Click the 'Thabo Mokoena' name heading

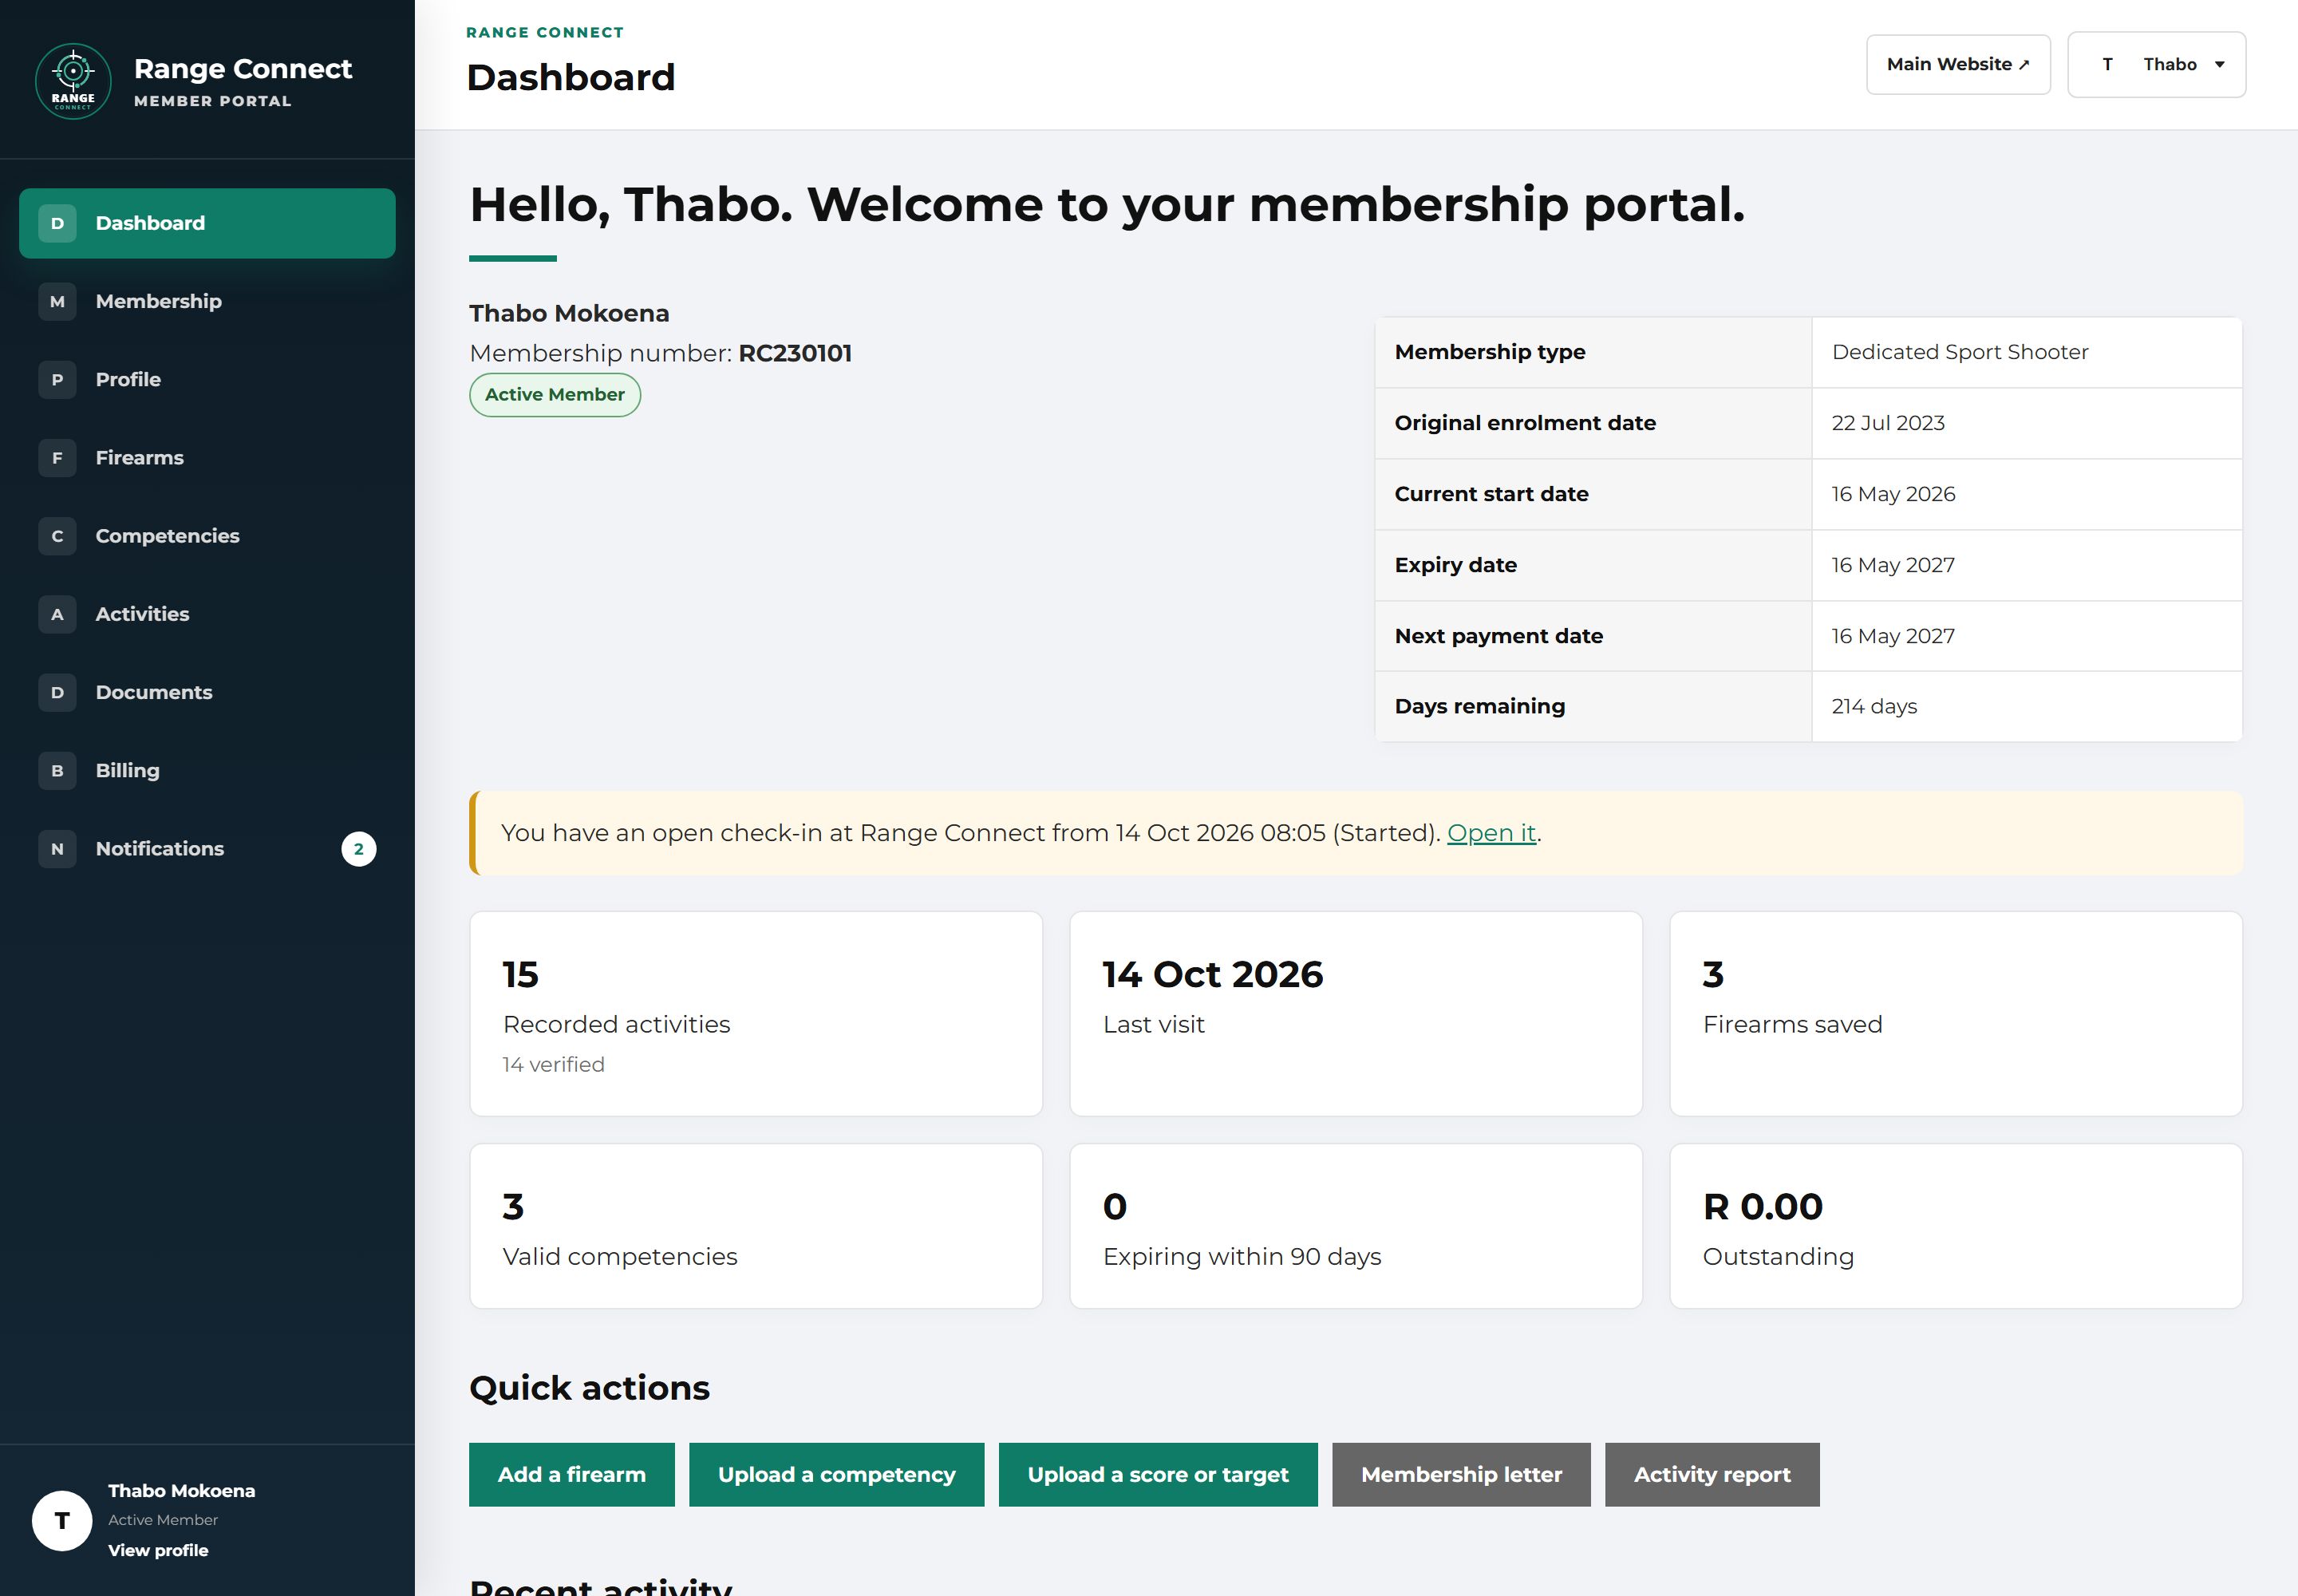pos(569,313)
